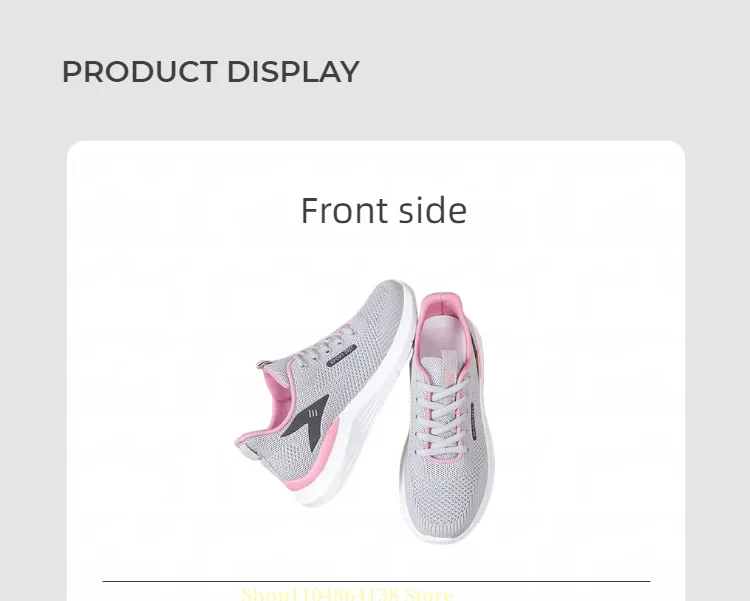The height and width of the screenshot is (601, 750).
Task: Click the word DISPLAY in the heading
Action: click(x=293, y=72)
